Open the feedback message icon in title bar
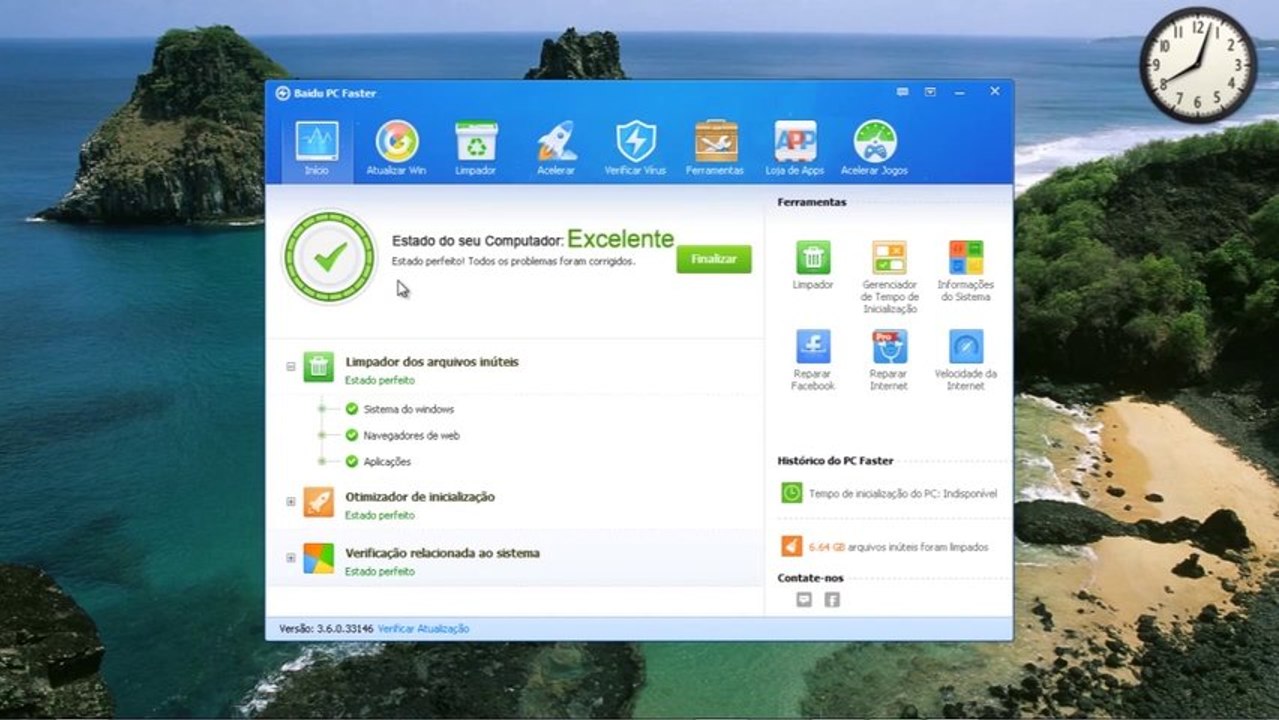Viewport: 1279px width, 720px height. point(903,92)
